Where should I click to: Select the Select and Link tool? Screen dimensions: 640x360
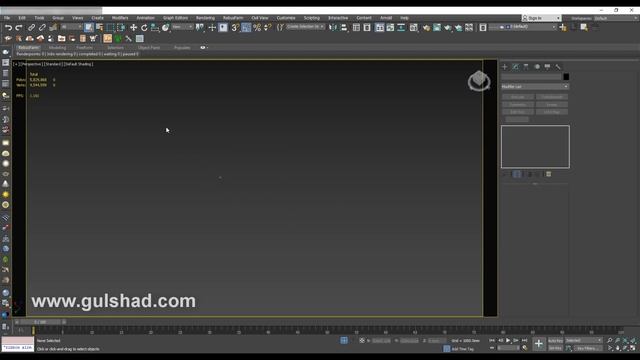pos(31,27)
